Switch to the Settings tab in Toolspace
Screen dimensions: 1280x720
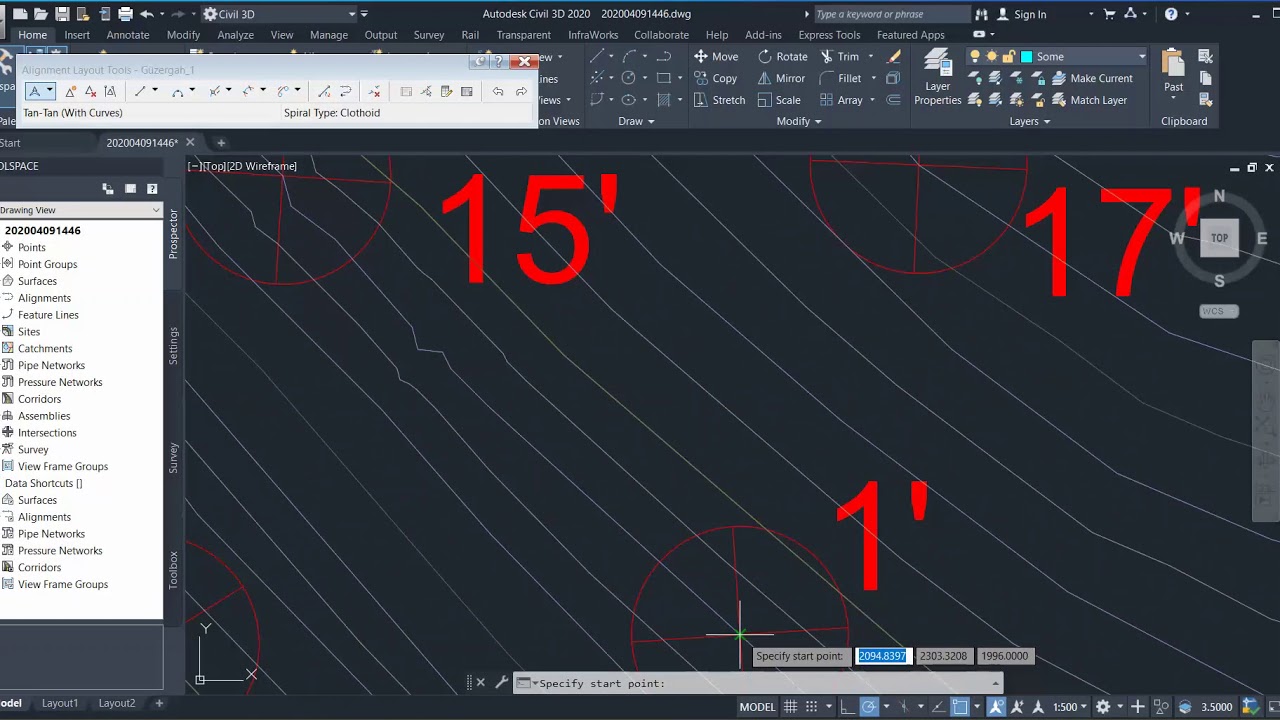pyautogui.click(x=173, y=345)
